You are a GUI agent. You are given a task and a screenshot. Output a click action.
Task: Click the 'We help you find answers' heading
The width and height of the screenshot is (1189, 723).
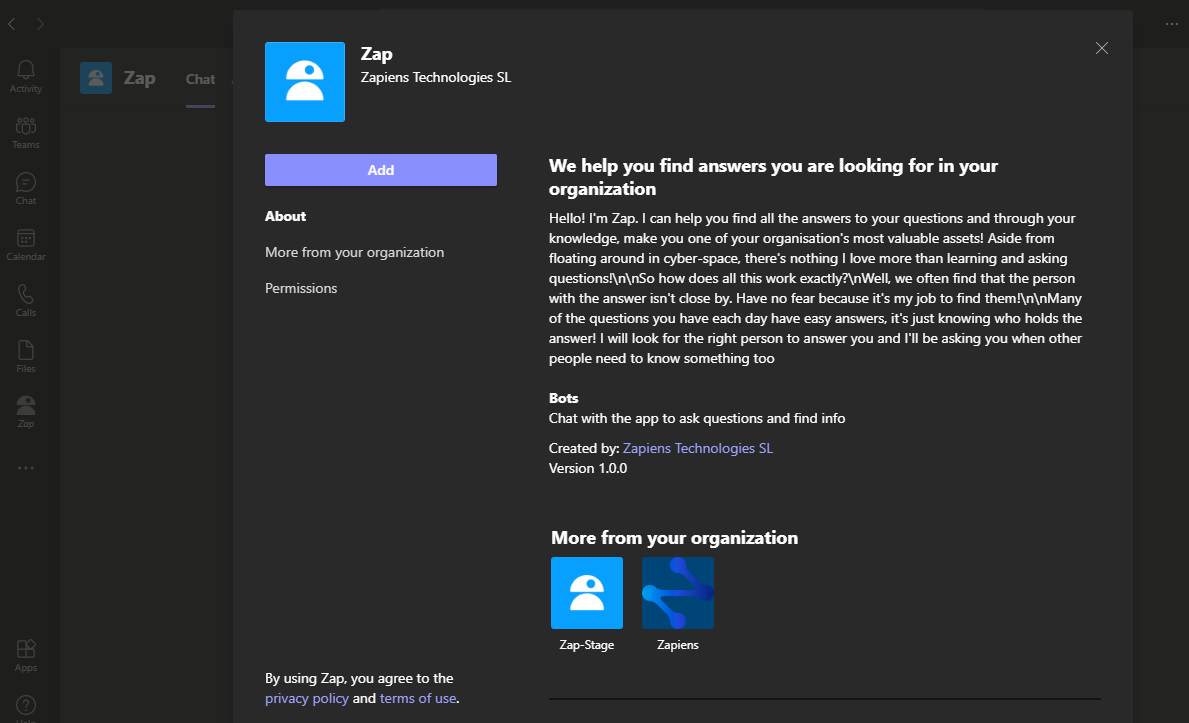click(x=773, y=177)
